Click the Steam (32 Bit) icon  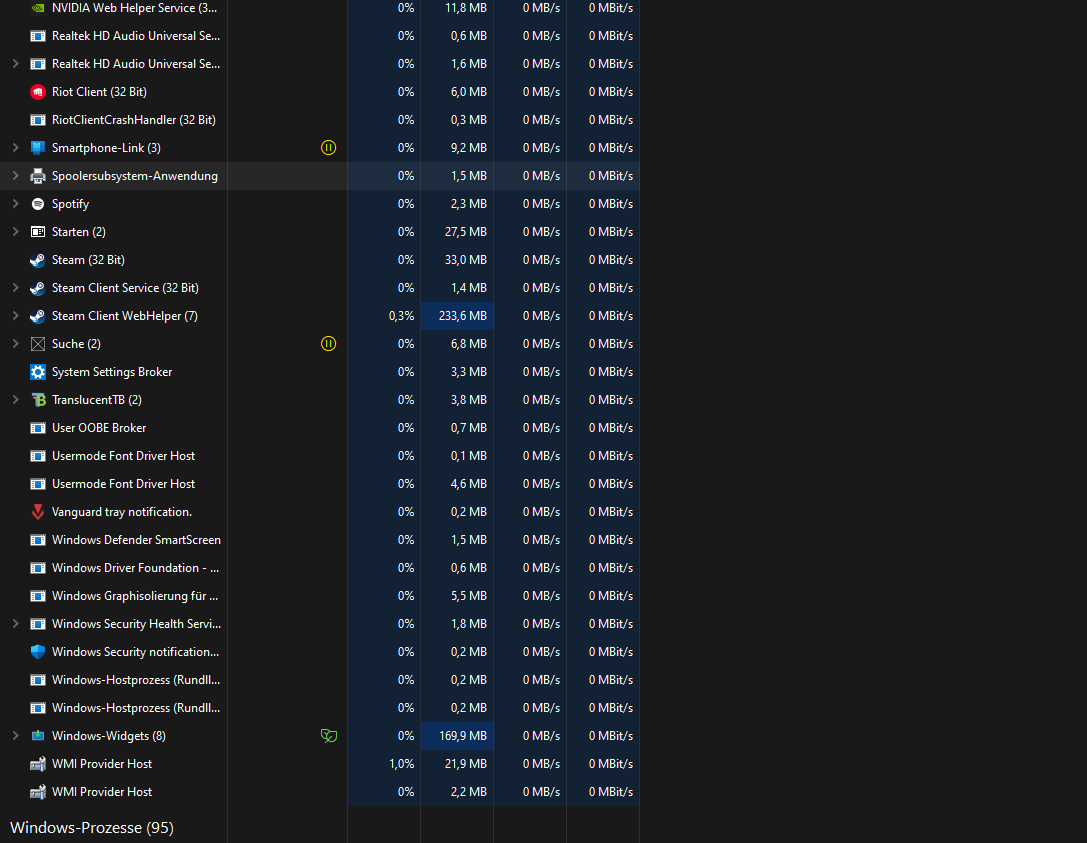[37, 259]
